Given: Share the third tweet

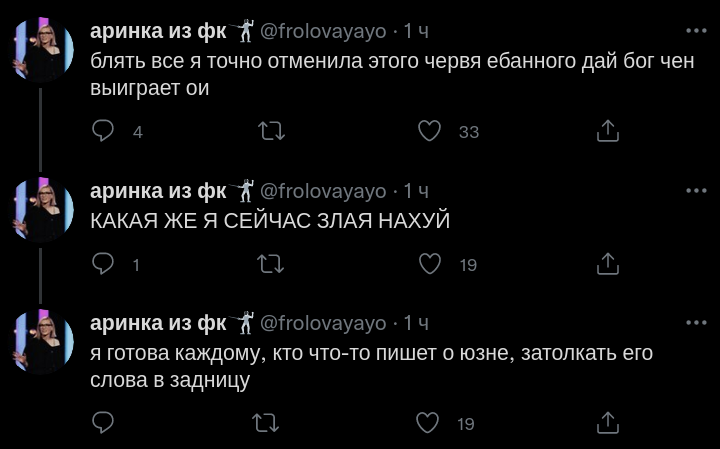Looking at the screenshot, I should pyautogui.click(x=608, y=423).
